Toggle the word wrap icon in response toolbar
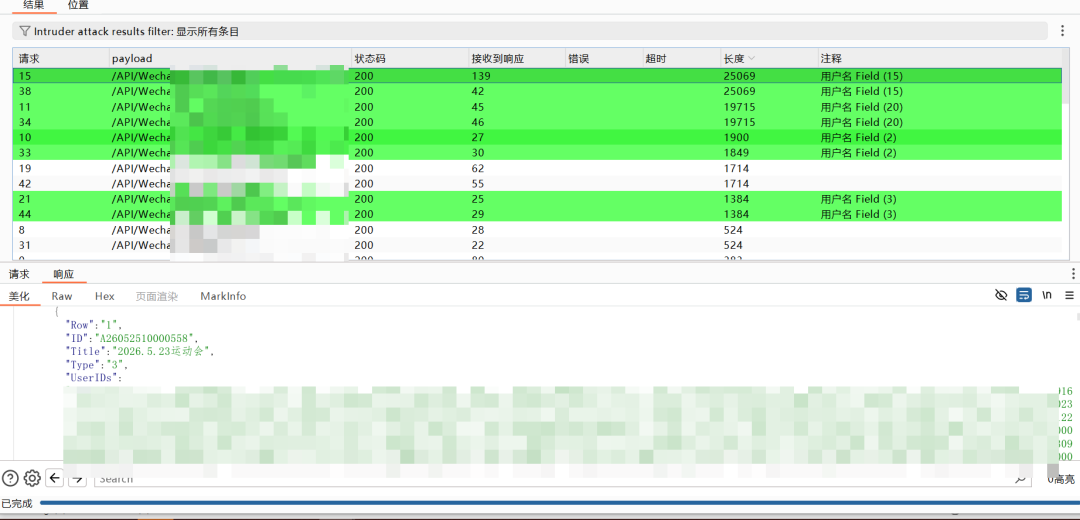Image resolution: width=1080 pixels, height=520 pixels. (1024, 295)
